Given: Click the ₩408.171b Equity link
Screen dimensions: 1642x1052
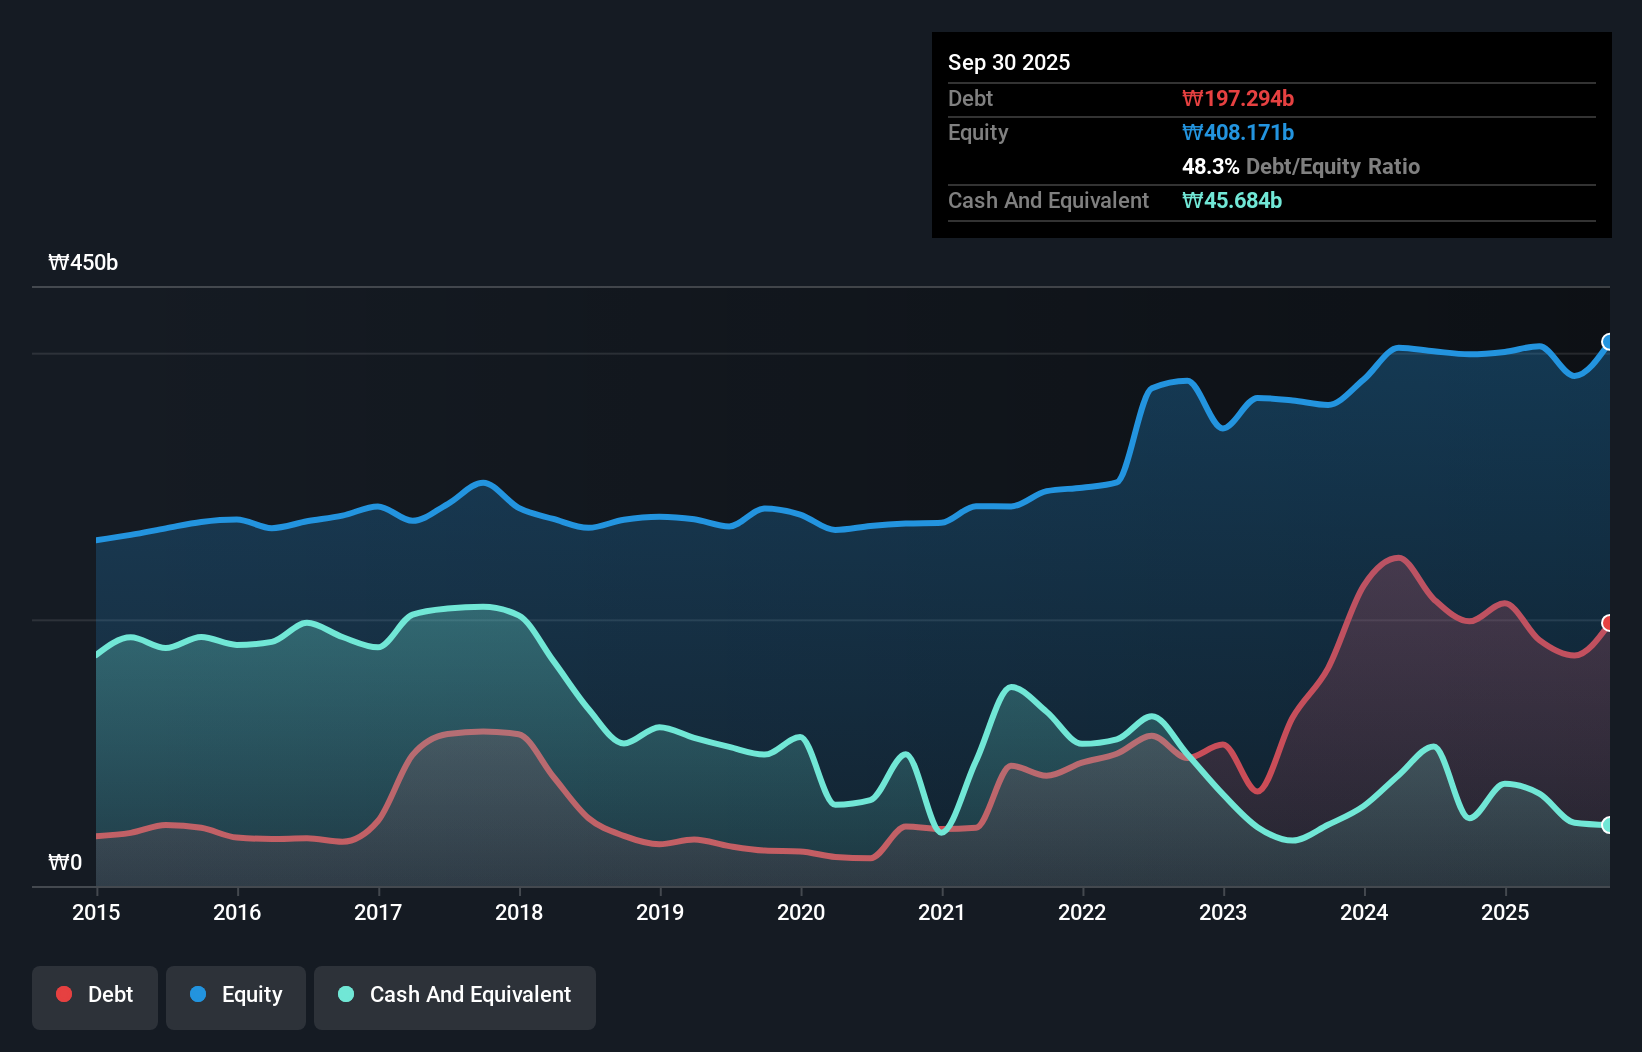Looking at the screenshot, I should 1238,132.
